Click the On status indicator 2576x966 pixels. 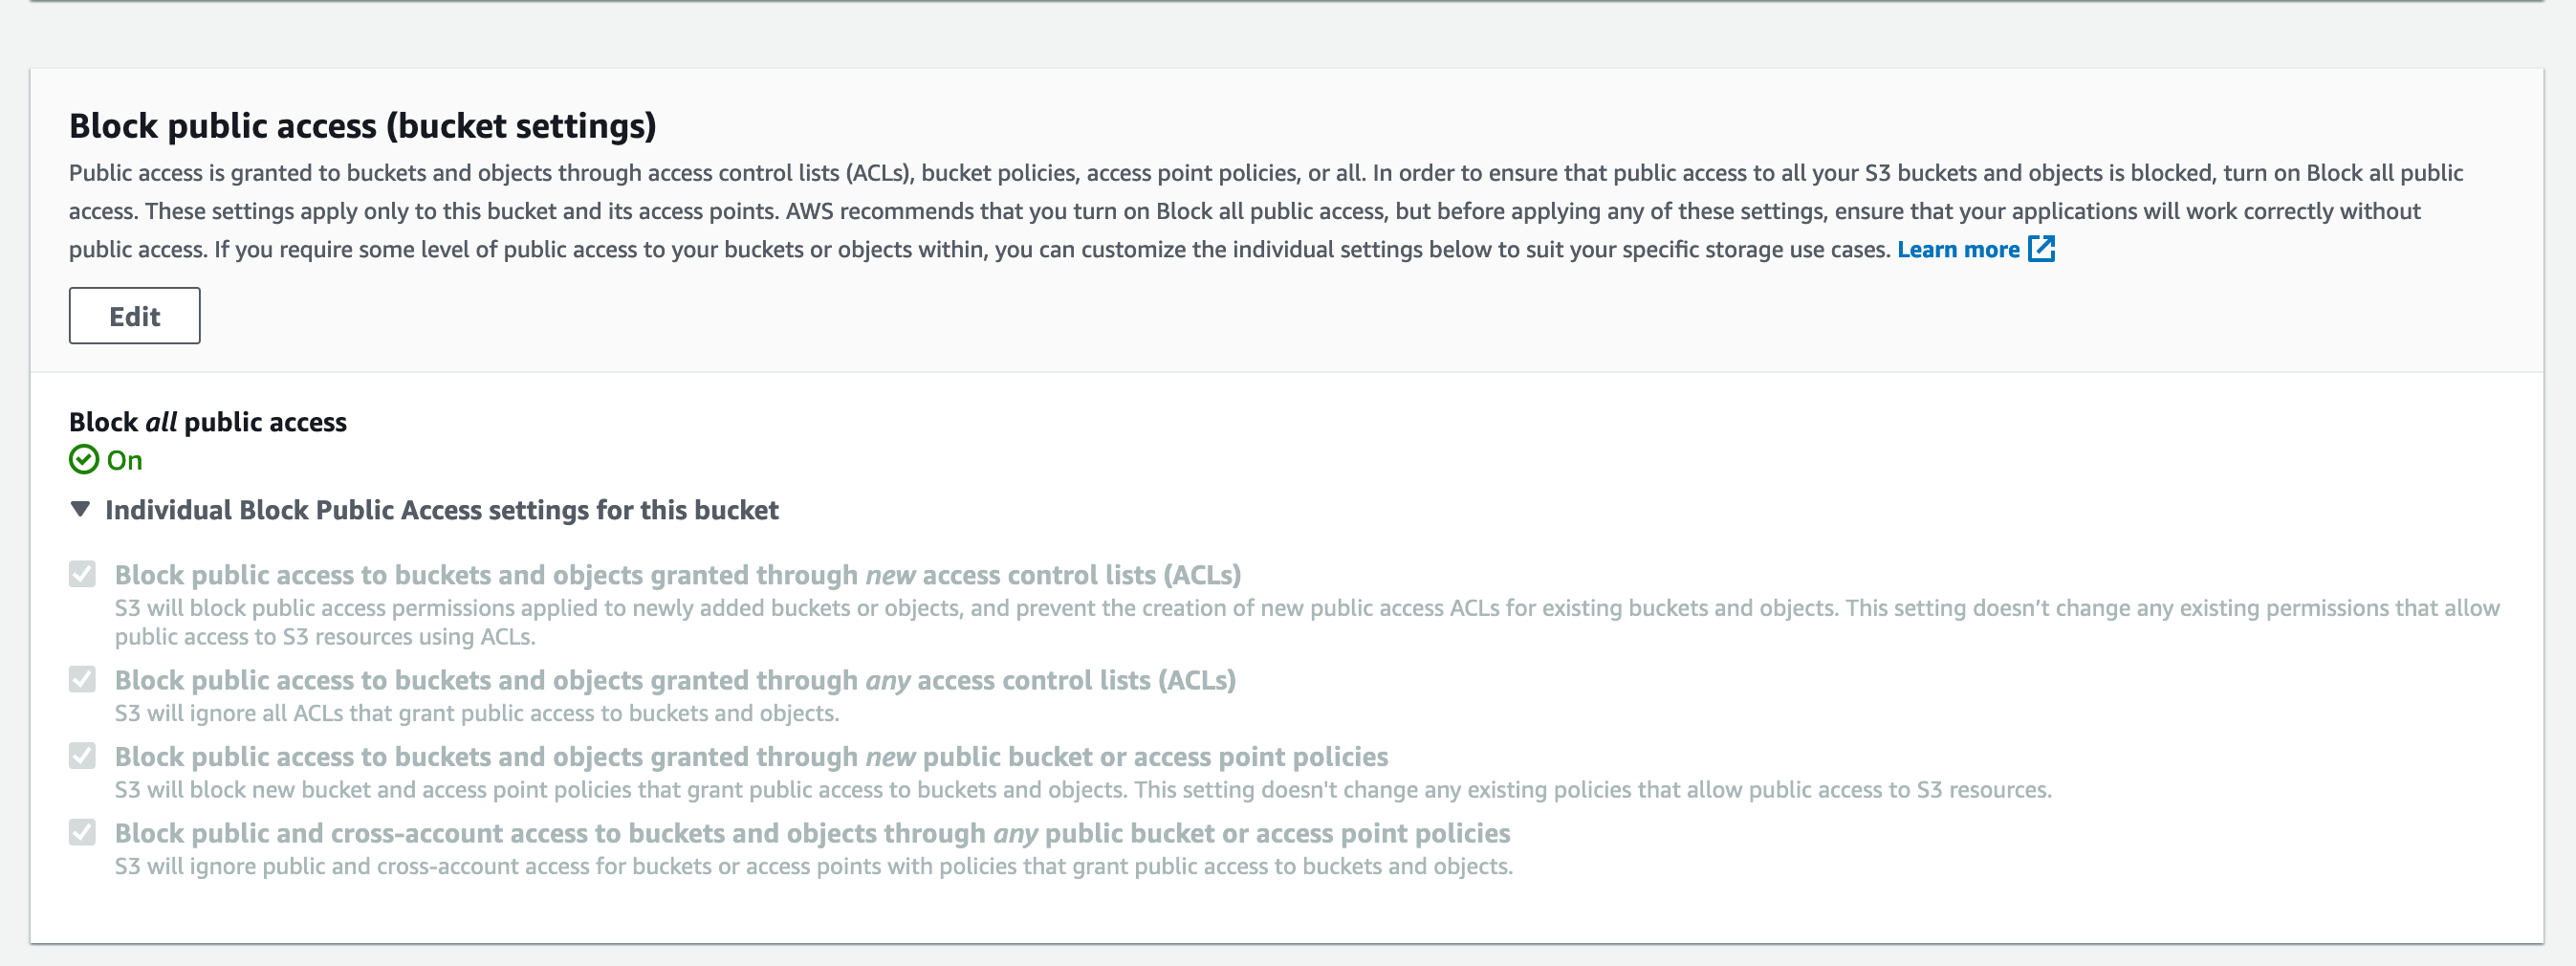click(123, 461)
